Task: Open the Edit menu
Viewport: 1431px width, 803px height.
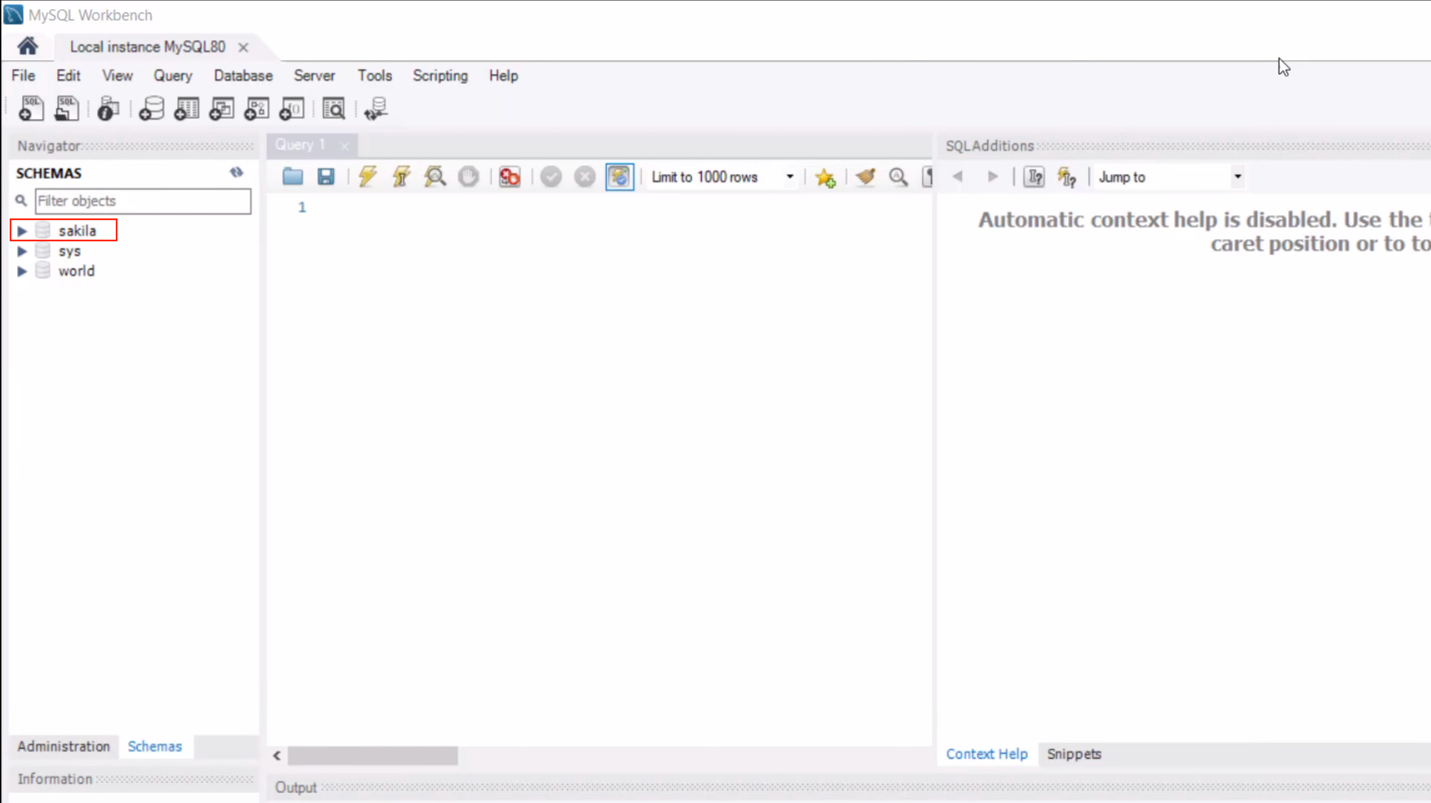Action: 68,75
